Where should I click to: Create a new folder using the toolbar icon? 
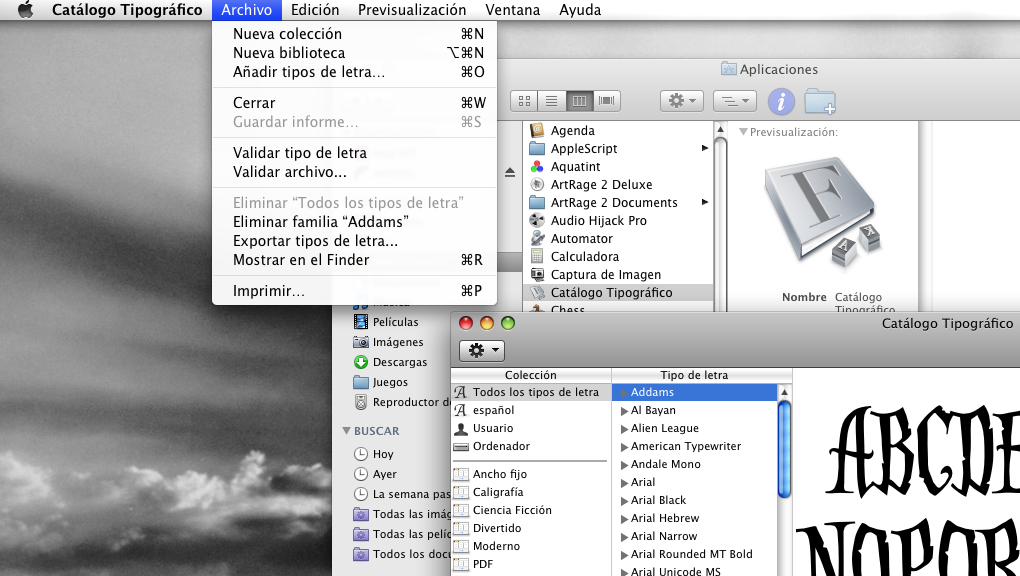click(x=819, y=101)
